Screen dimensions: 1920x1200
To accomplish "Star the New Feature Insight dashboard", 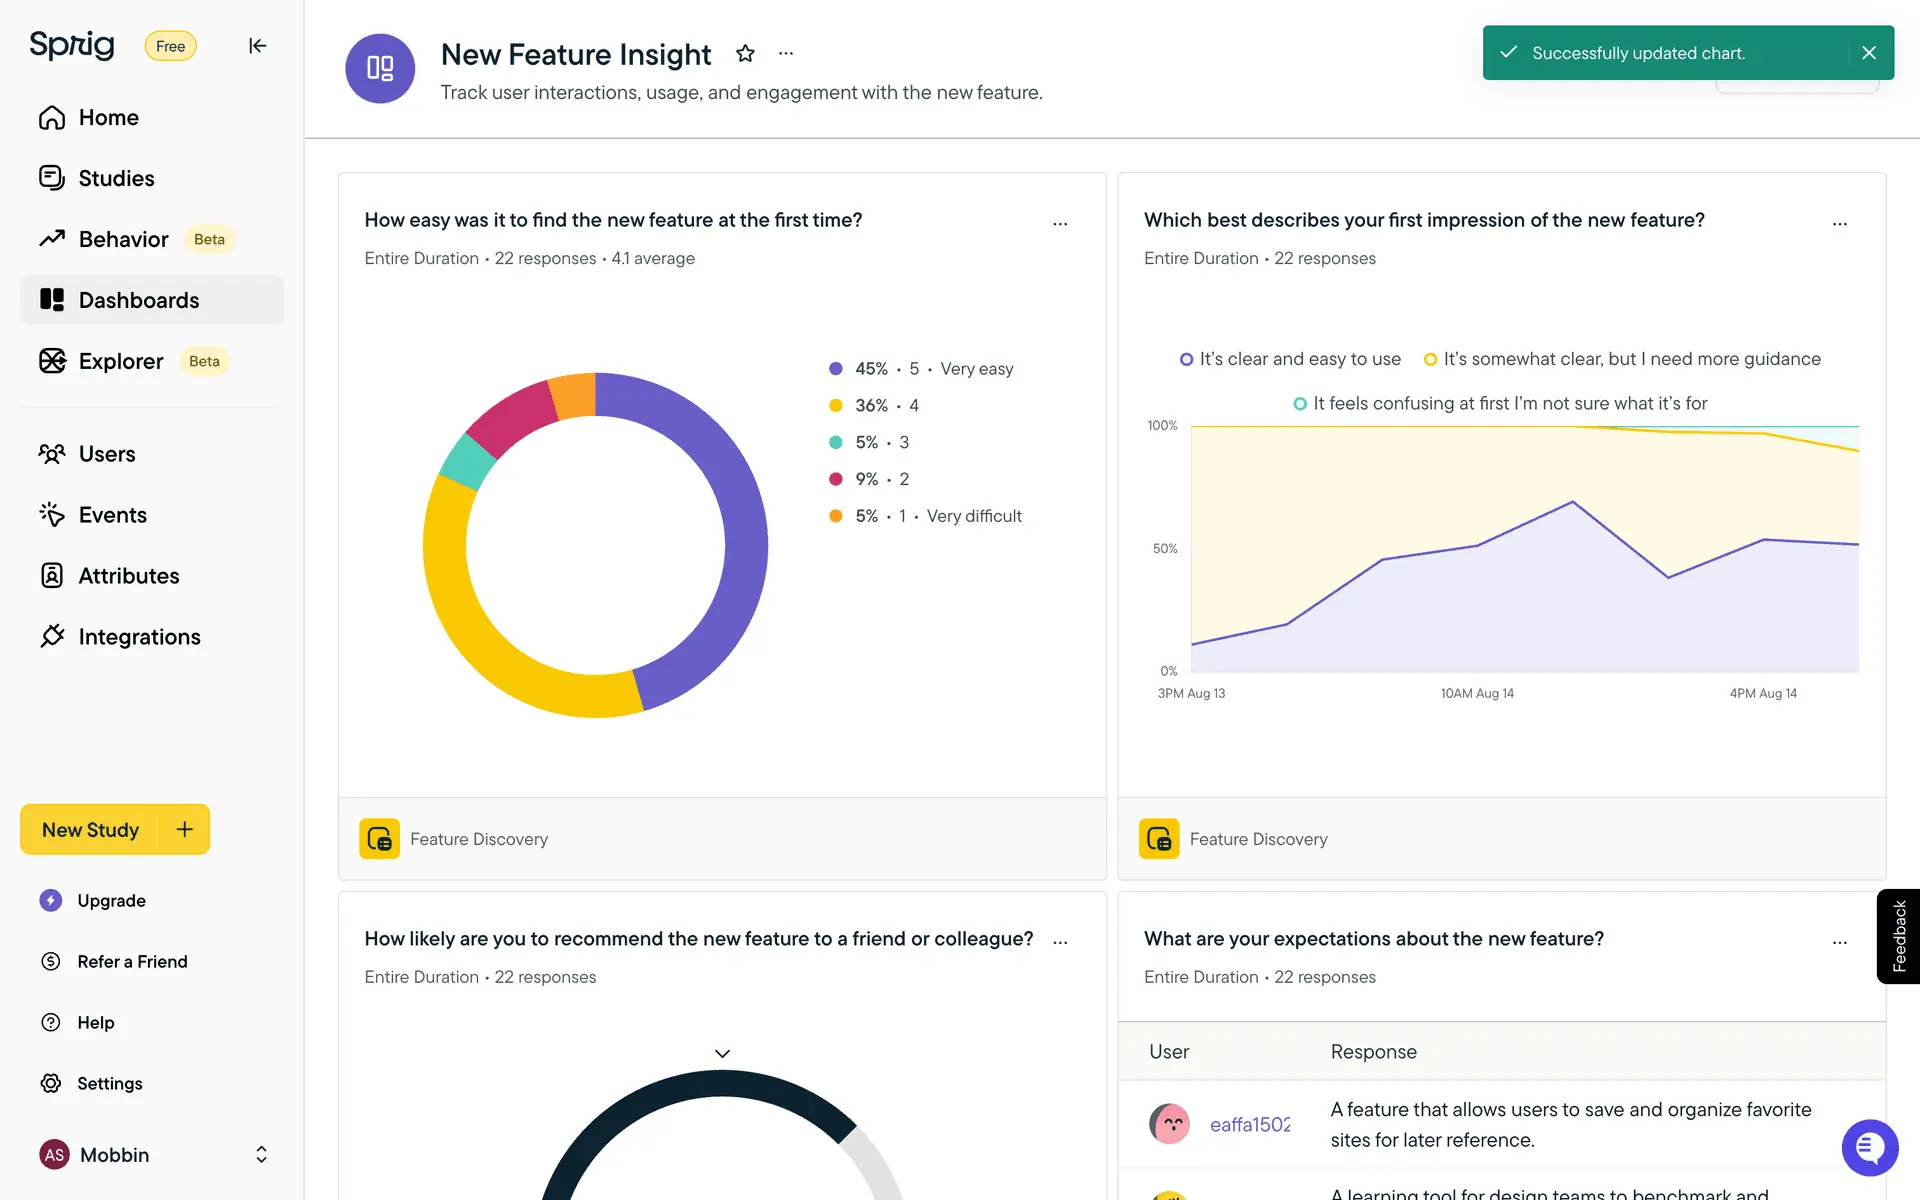I will click(x=745, y=54).
